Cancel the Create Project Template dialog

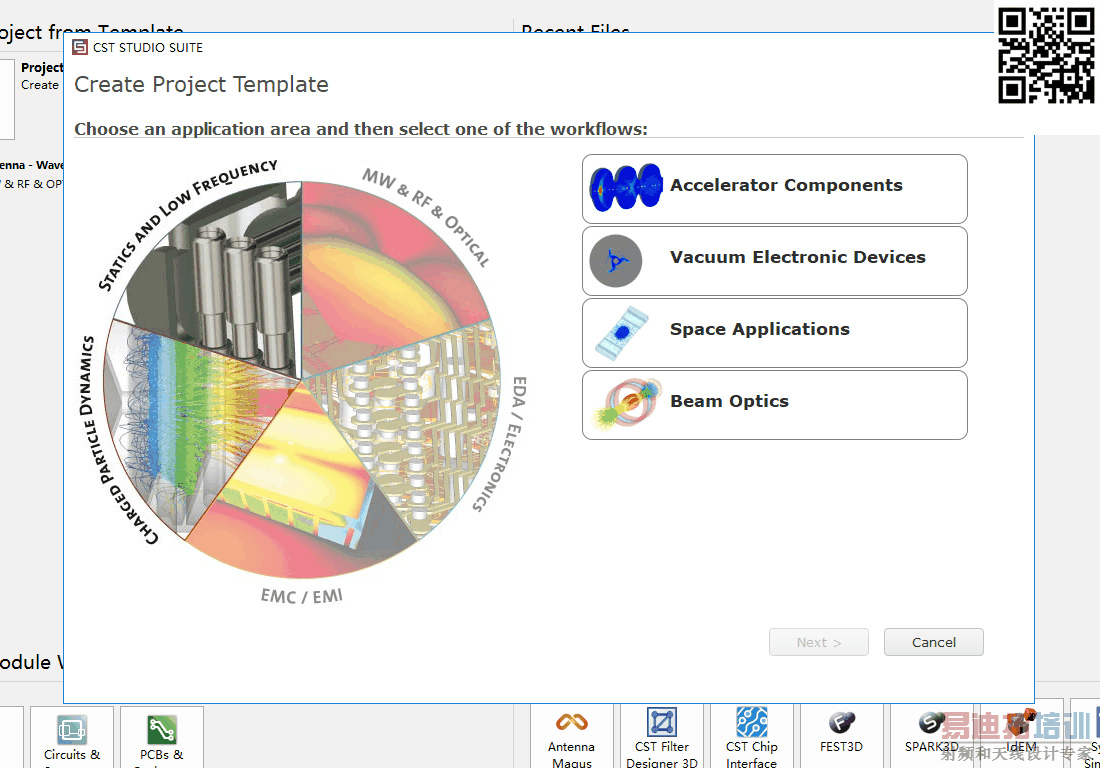click(x=933, y=642)
